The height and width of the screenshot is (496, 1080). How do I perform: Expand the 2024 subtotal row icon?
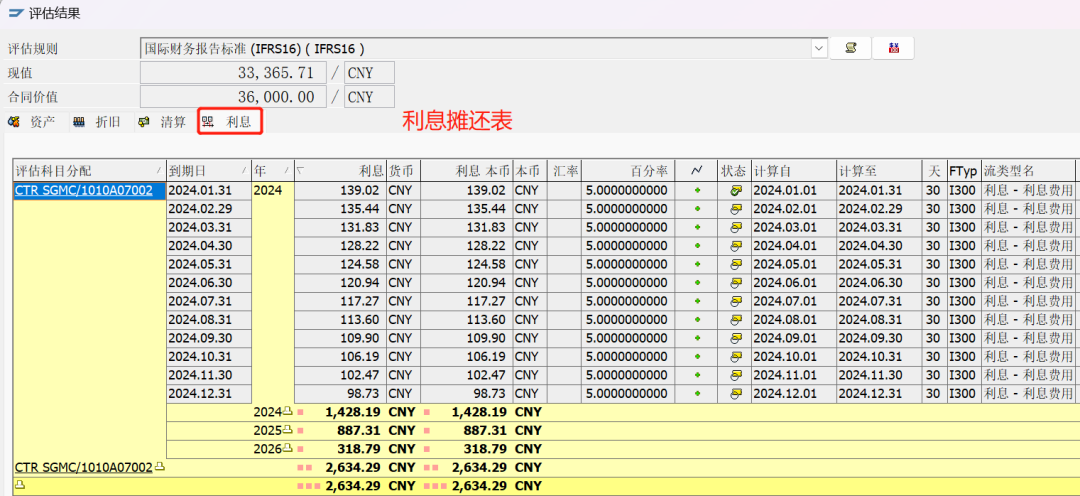289,412
